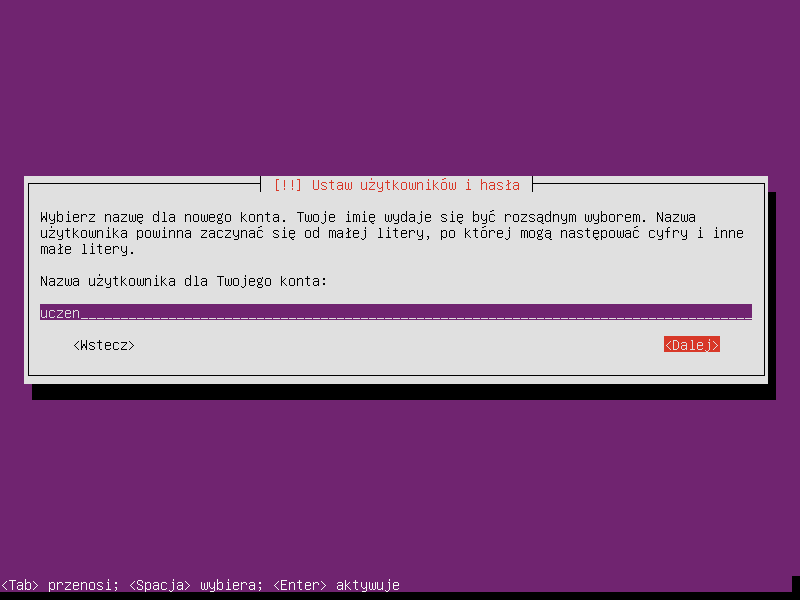Click the '<Enter> aktywuje' hint in bottom bar
Viewport: 800px width, 600px height.
pos(336,585)
